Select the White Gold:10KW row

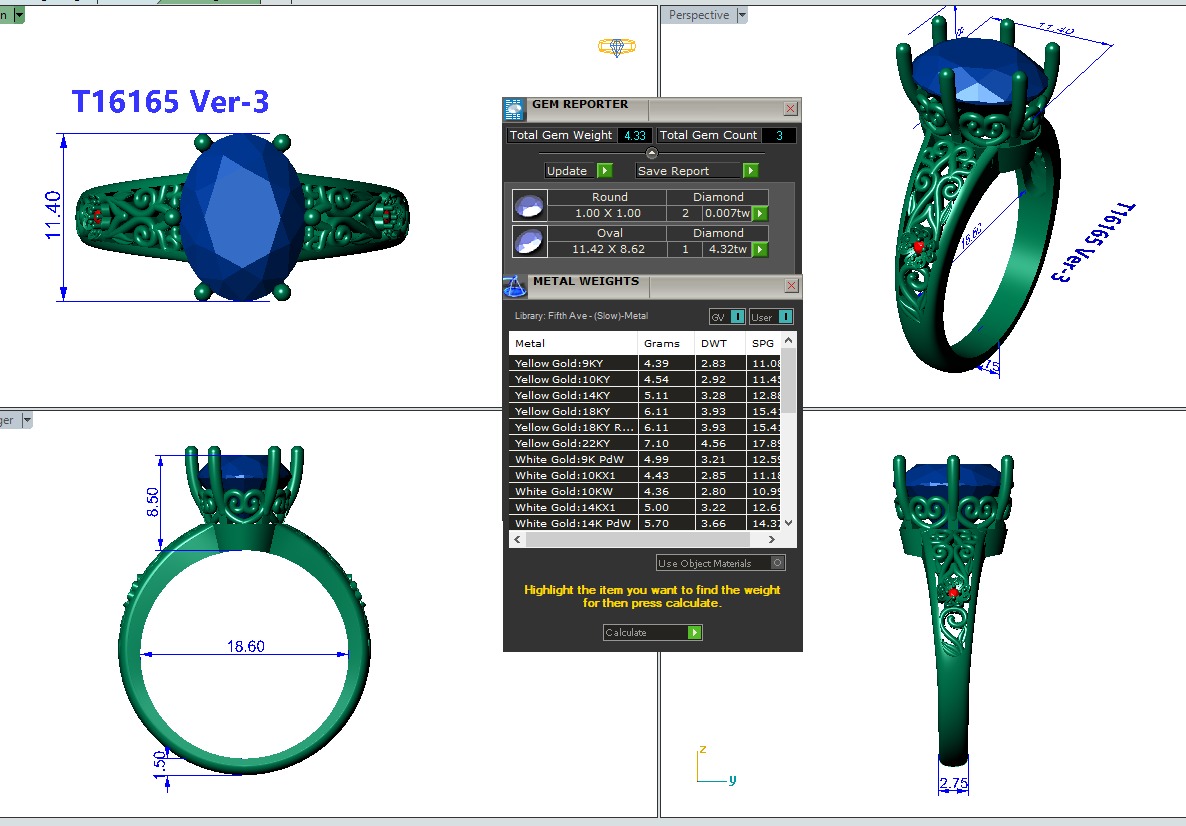644,491
